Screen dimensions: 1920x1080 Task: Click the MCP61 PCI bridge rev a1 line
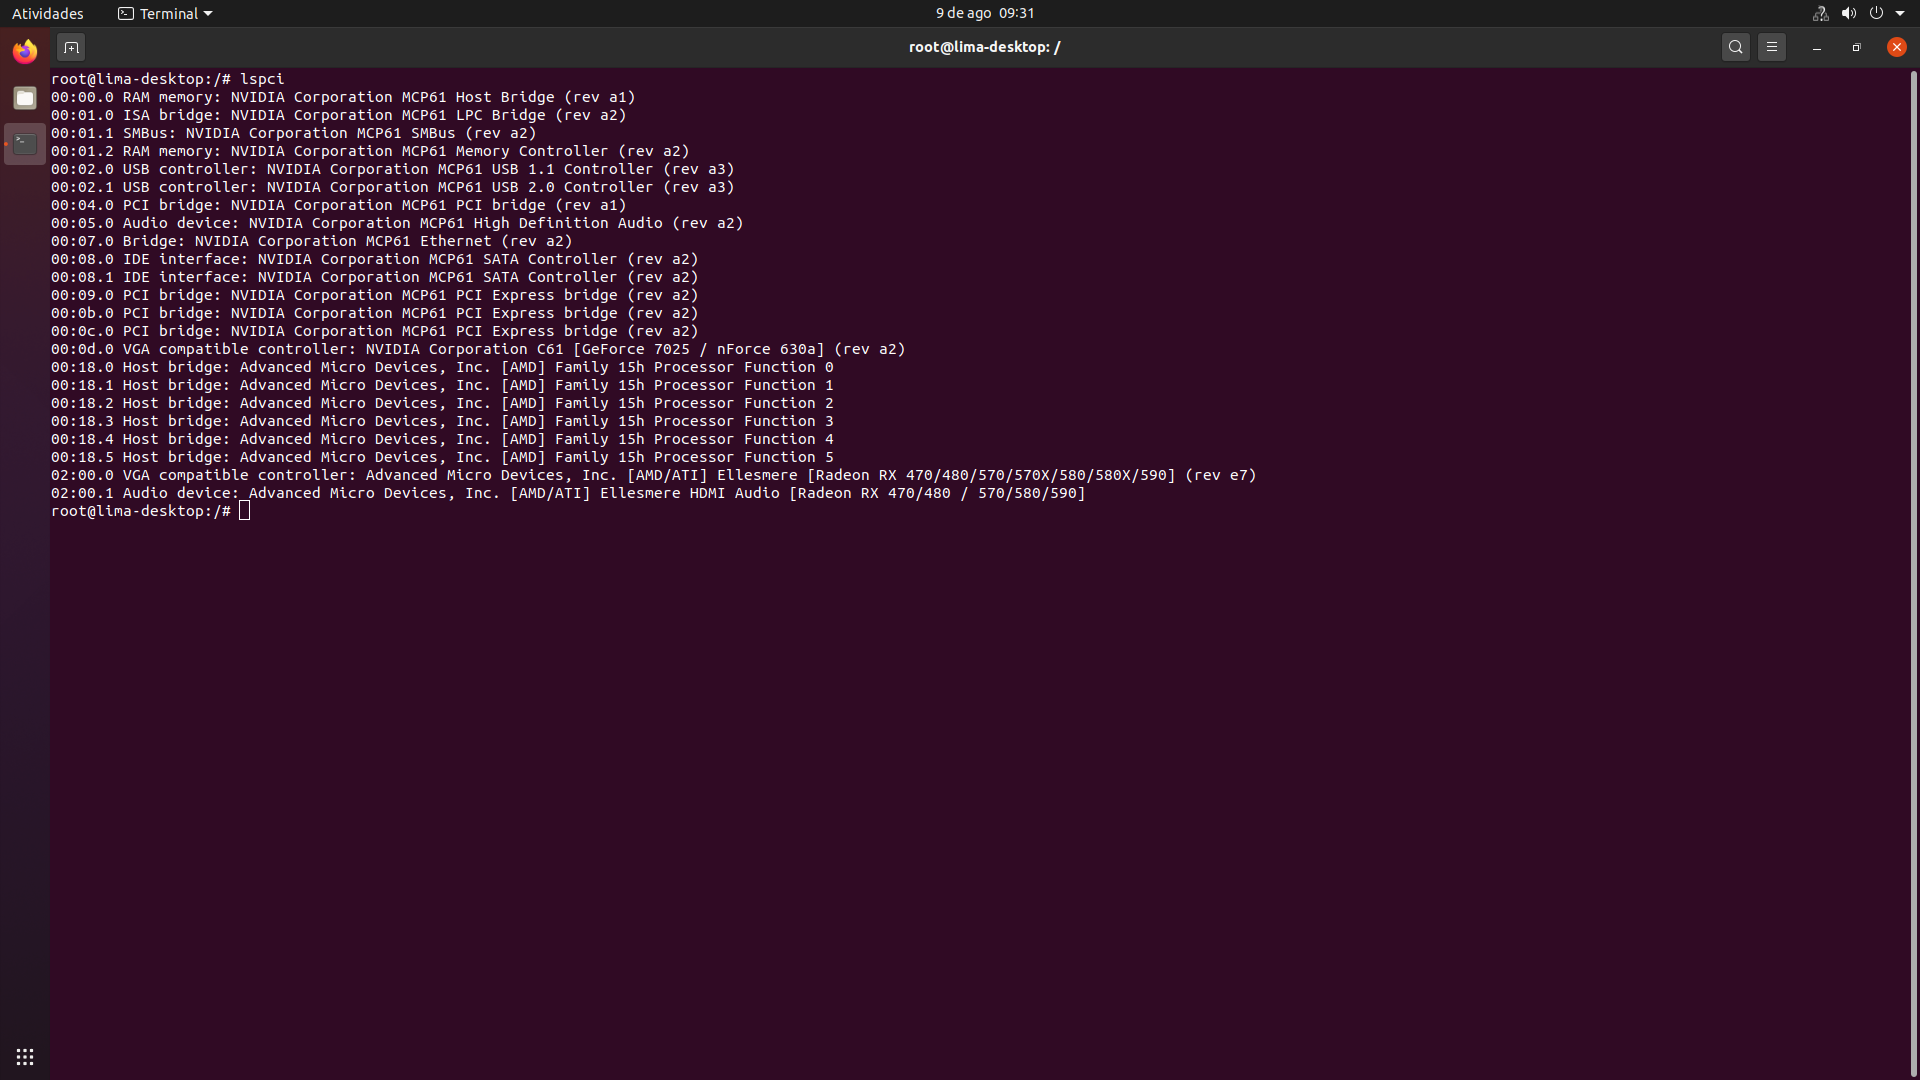(339, 205)
